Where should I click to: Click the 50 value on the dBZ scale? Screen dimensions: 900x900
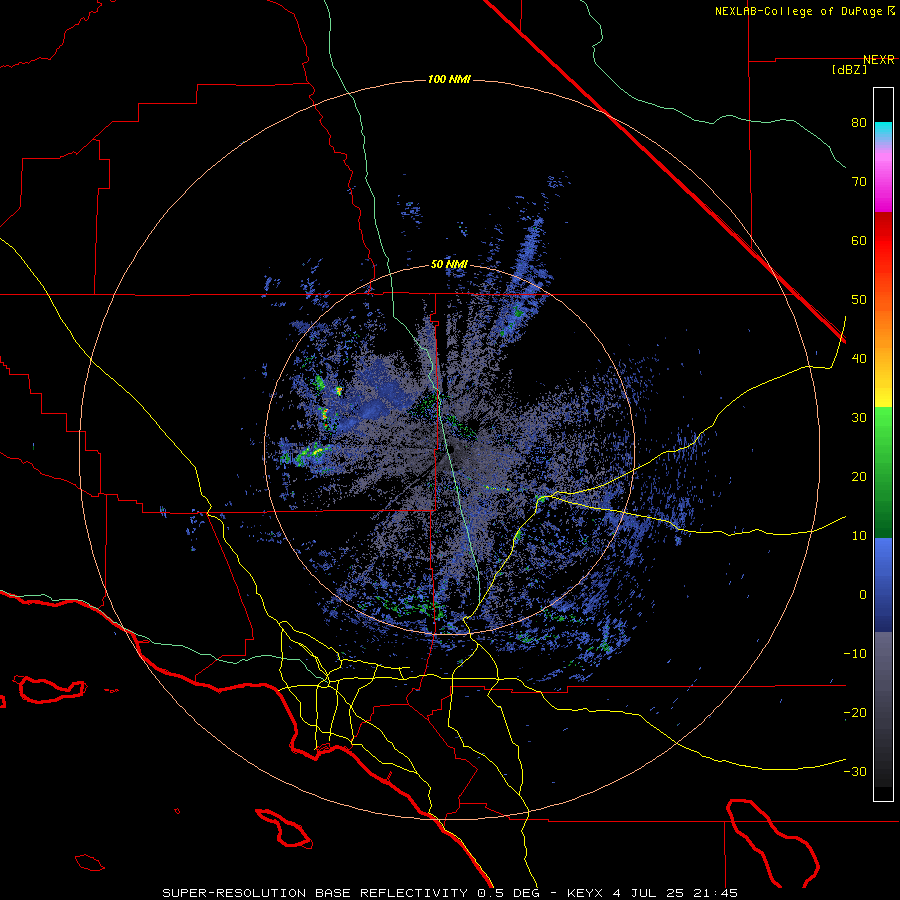[x=859, y=300]
